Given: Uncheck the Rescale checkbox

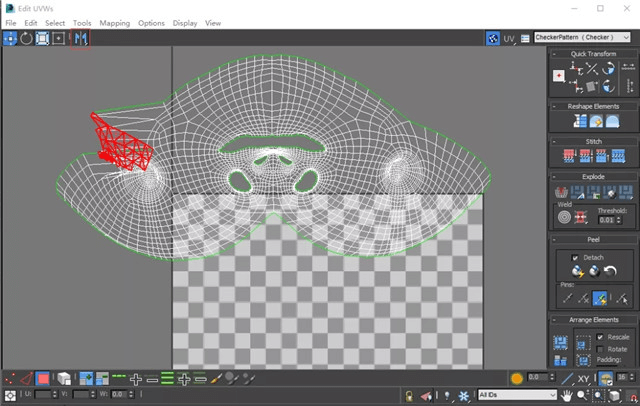Looking at the screenshot, I should pos(600,337).
